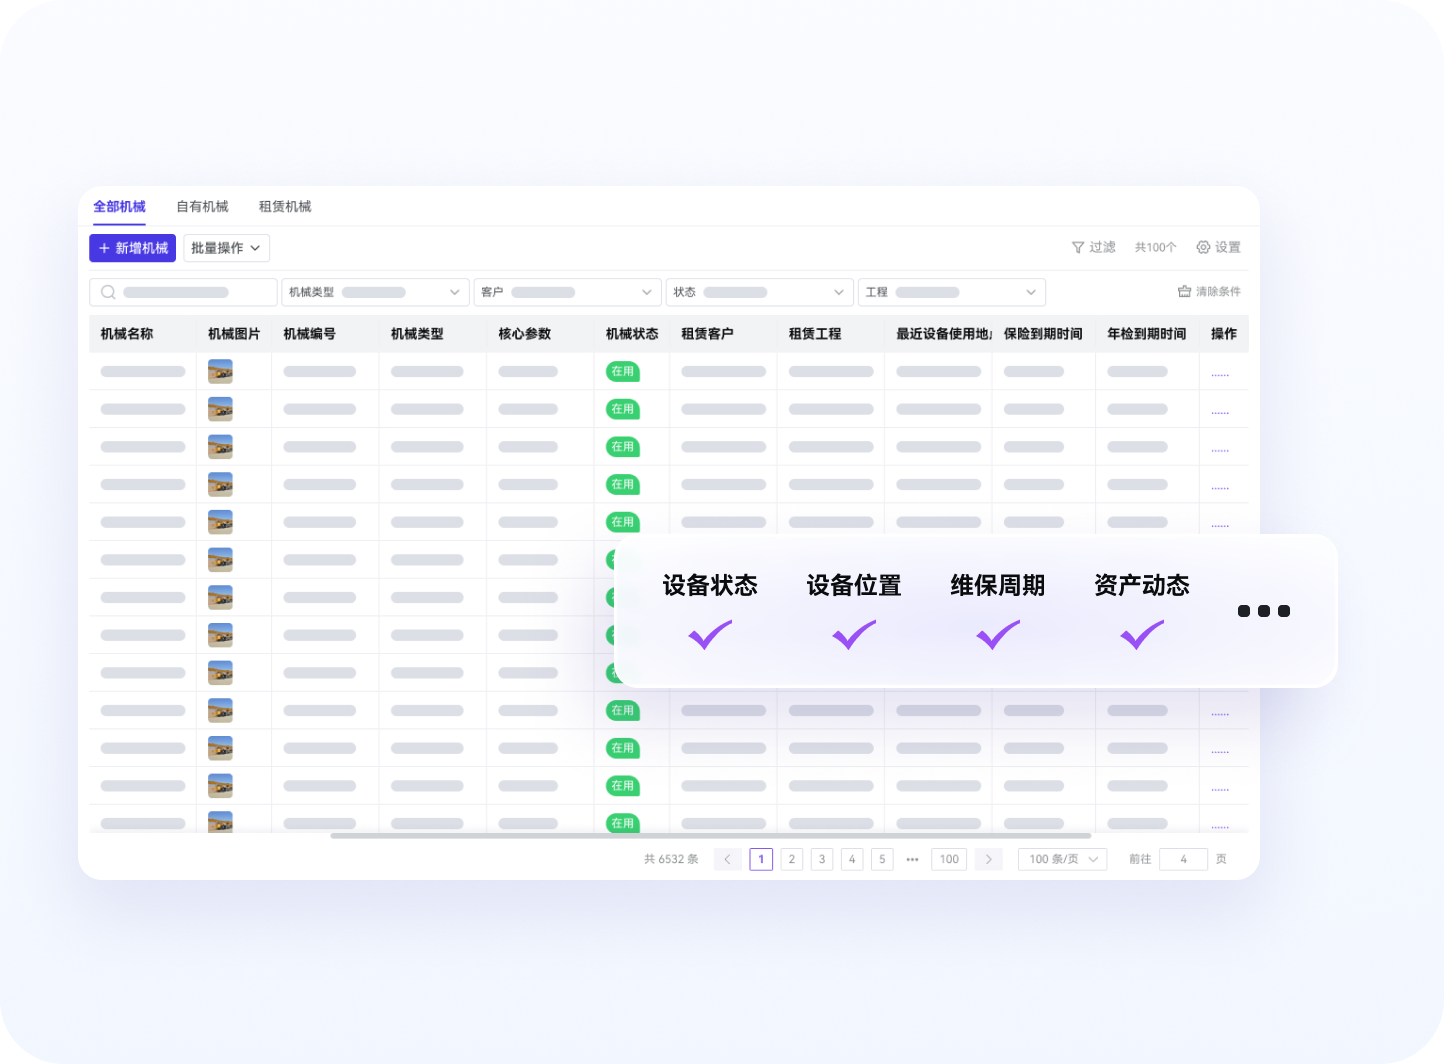Click the page jump input field

[x=1183, y=859]
